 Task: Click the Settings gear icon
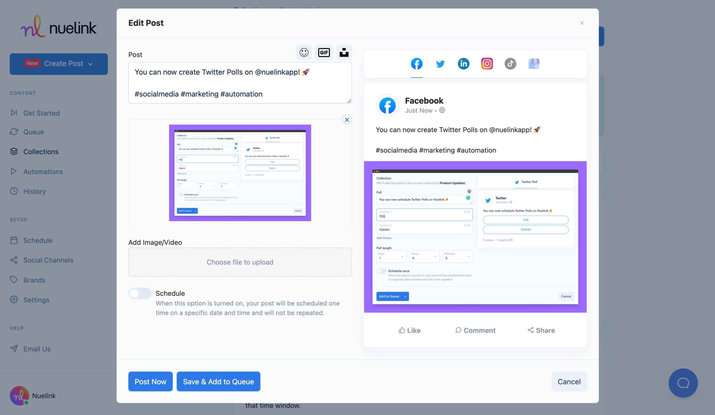click(x=14, y=300)
